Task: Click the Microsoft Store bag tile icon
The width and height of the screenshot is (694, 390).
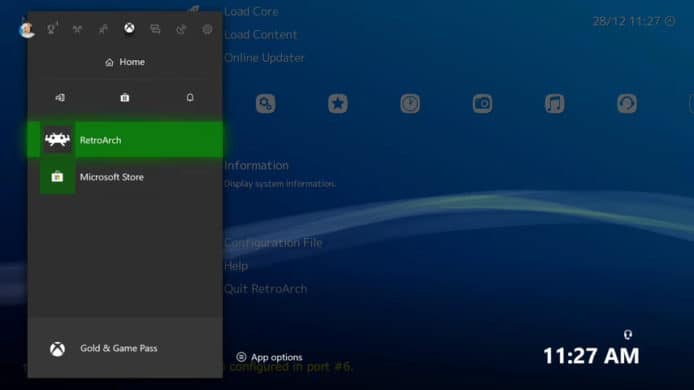Action: (x=58, y=177)
